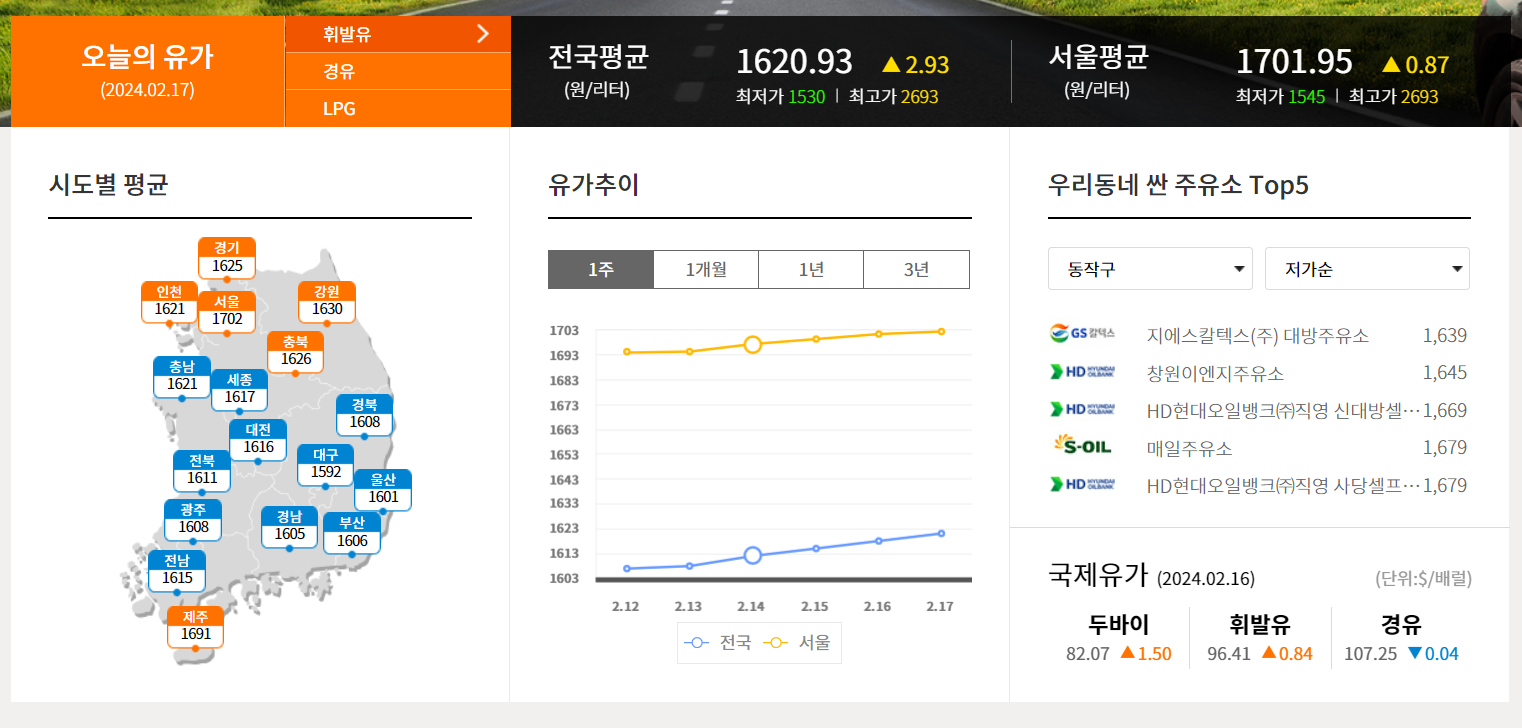Click the S-OIL brand logo
Viewport: 1522px width, 728px height.
(x=1082, y=446)
